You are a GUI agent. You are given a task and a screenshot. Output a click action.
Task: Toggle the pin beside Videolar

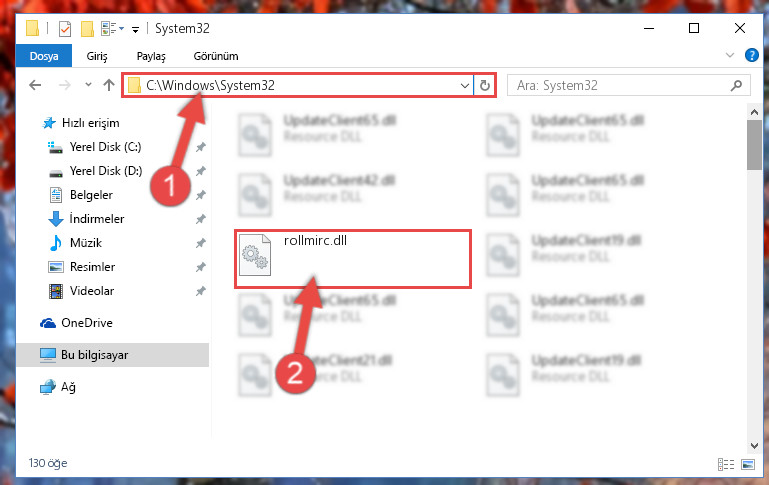tap(201, 291)
